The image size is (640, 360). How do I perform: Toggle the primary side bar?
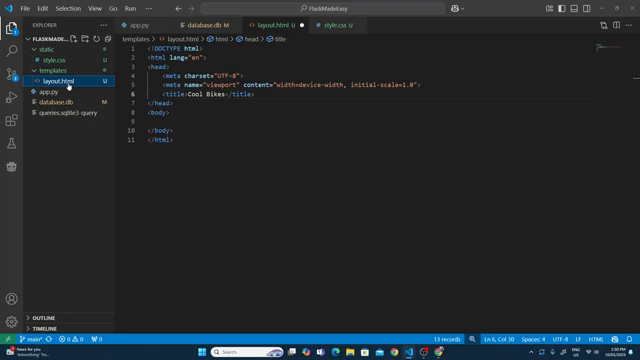pos(562,8)
